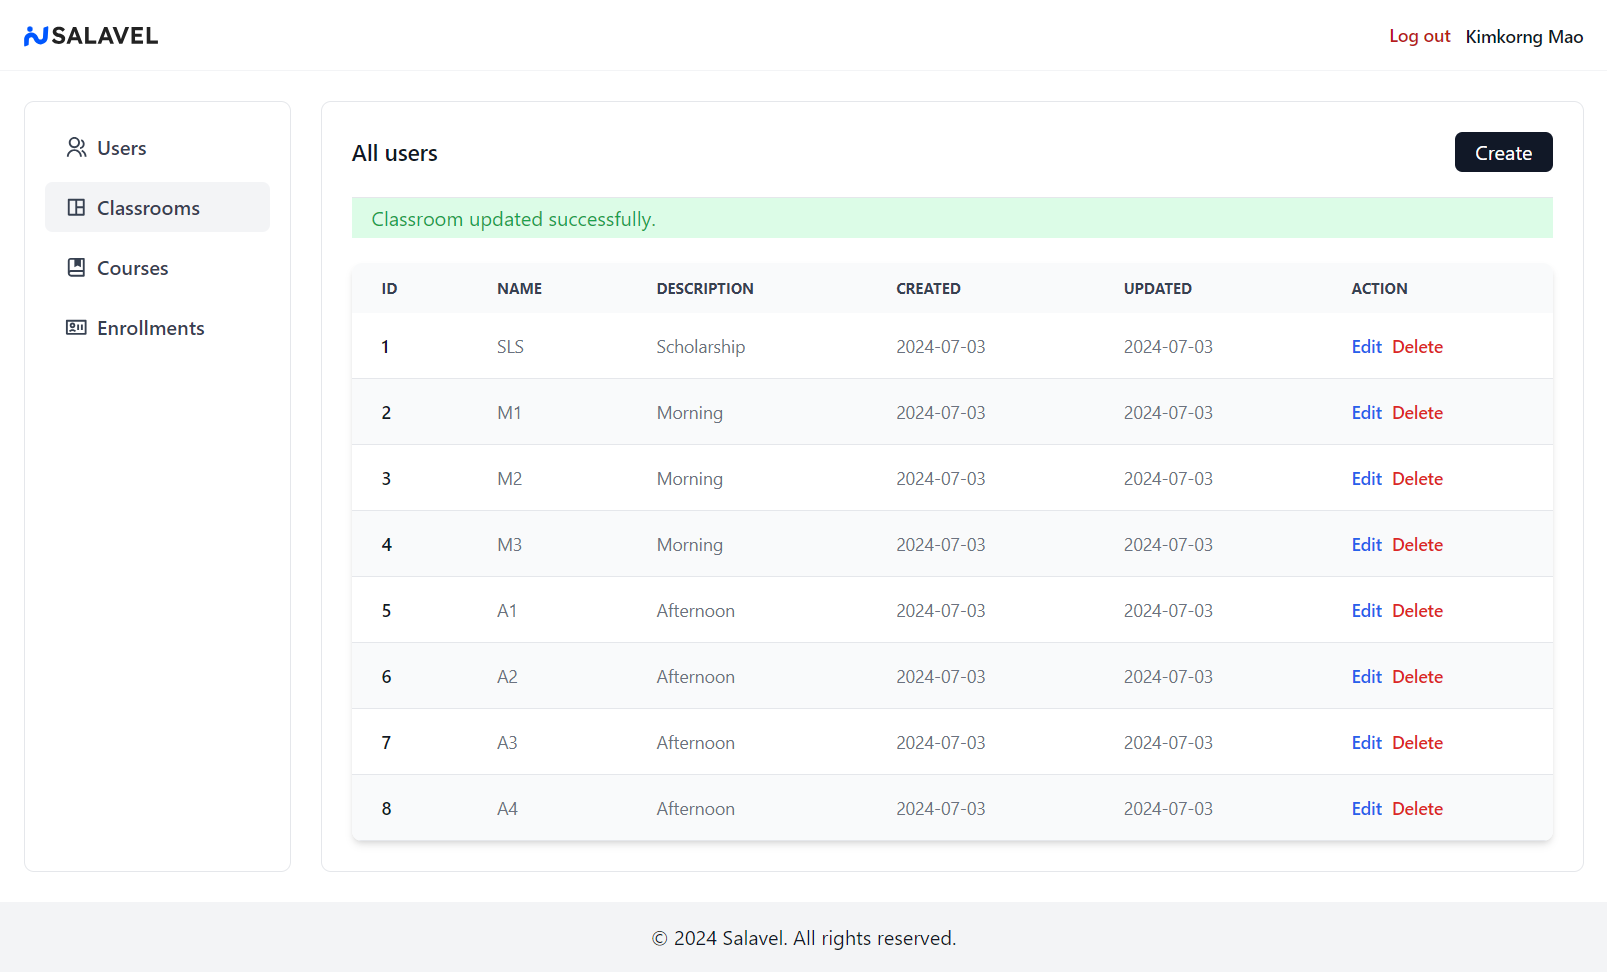This screenshot has width=1607, height=972.
Task: Go to the Courses section
Action: pos(132,268)
